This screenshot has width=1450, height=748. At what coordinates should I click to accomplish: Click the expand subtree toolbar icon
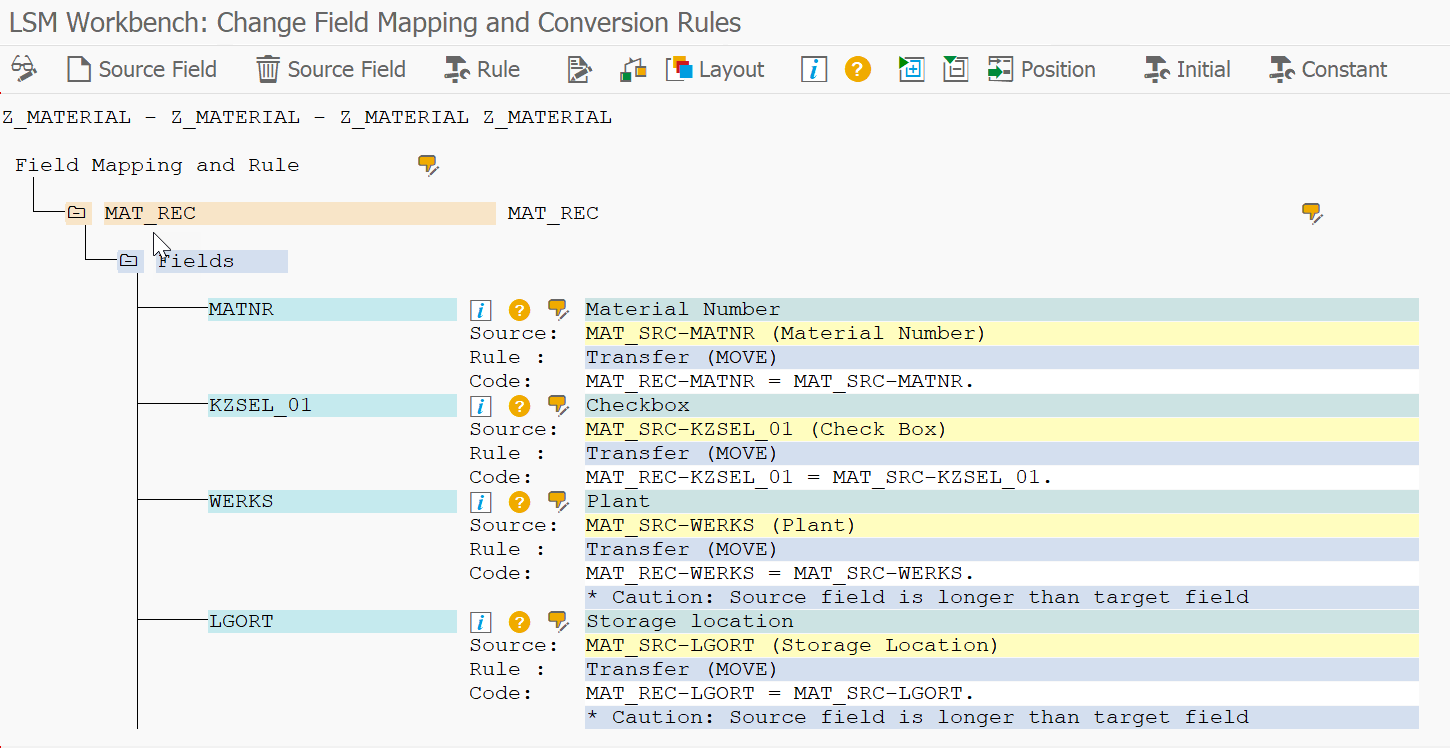[x=911, y=69]
